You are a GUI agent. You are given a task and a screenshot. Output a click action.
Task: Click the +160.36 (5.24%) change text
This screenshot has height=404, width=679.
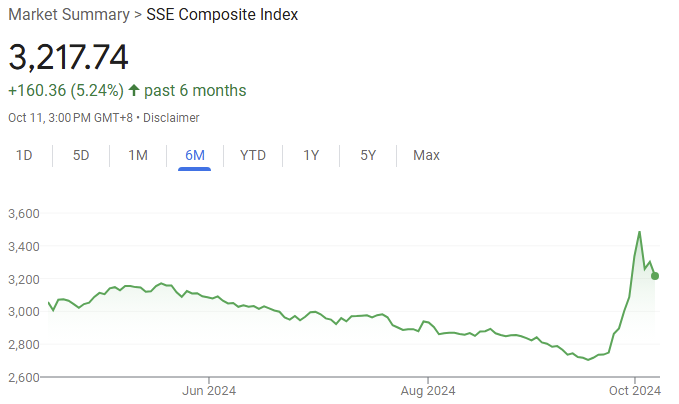coord(66,91)
